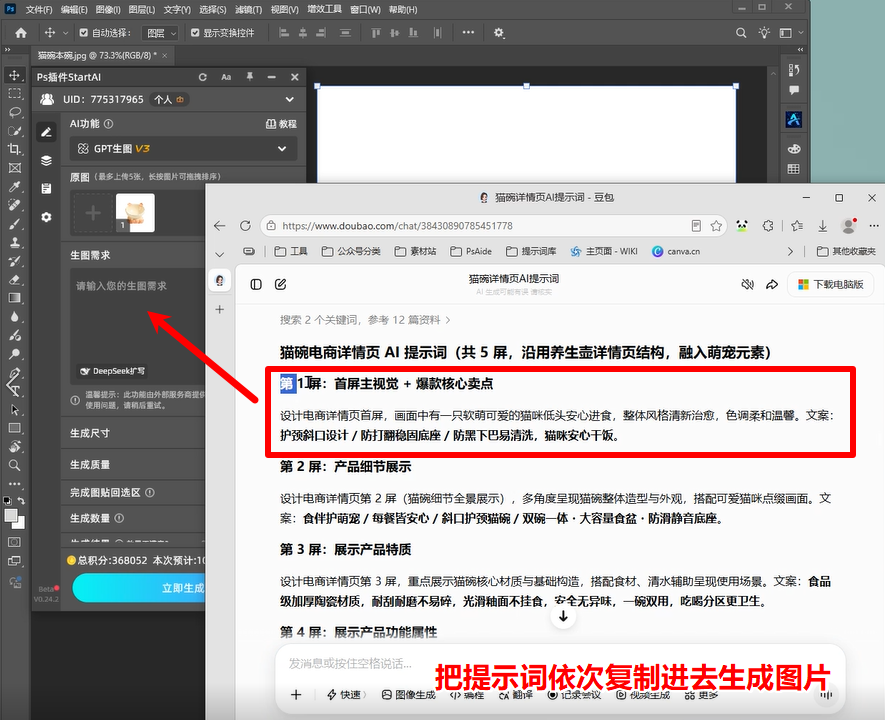The image size is (885, 720).
Task: Click the 立即生成 button
Action: pyautogui.click(x=139, y=588)
